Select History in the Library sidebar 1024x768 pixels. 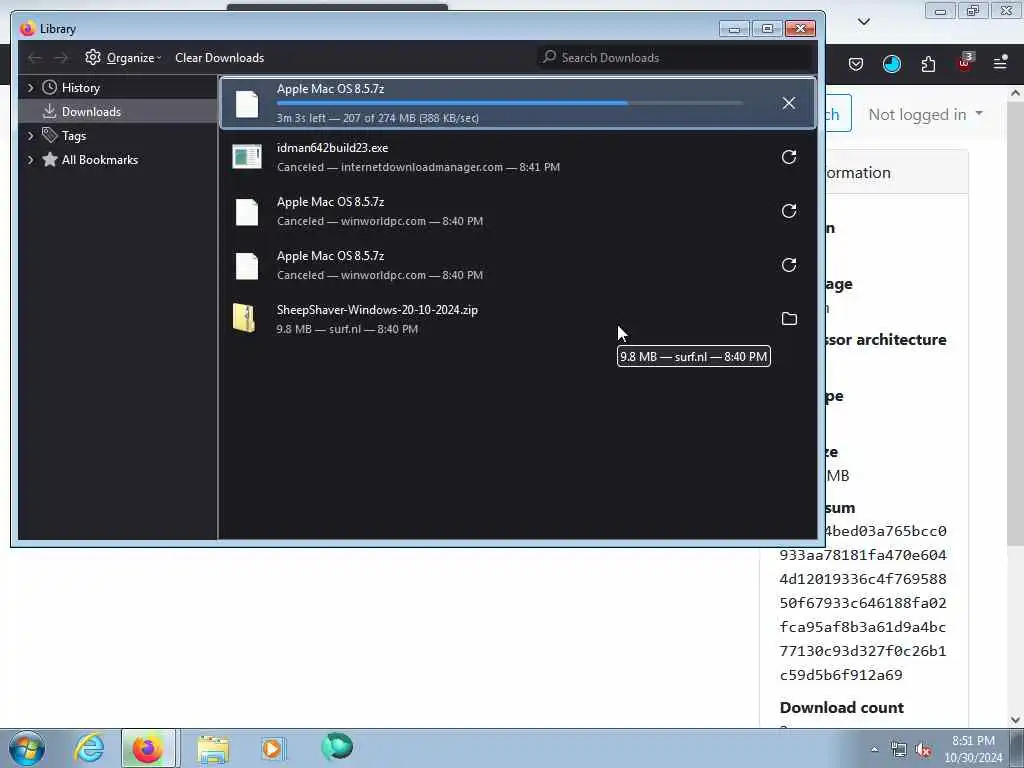[x=80, y=88]
